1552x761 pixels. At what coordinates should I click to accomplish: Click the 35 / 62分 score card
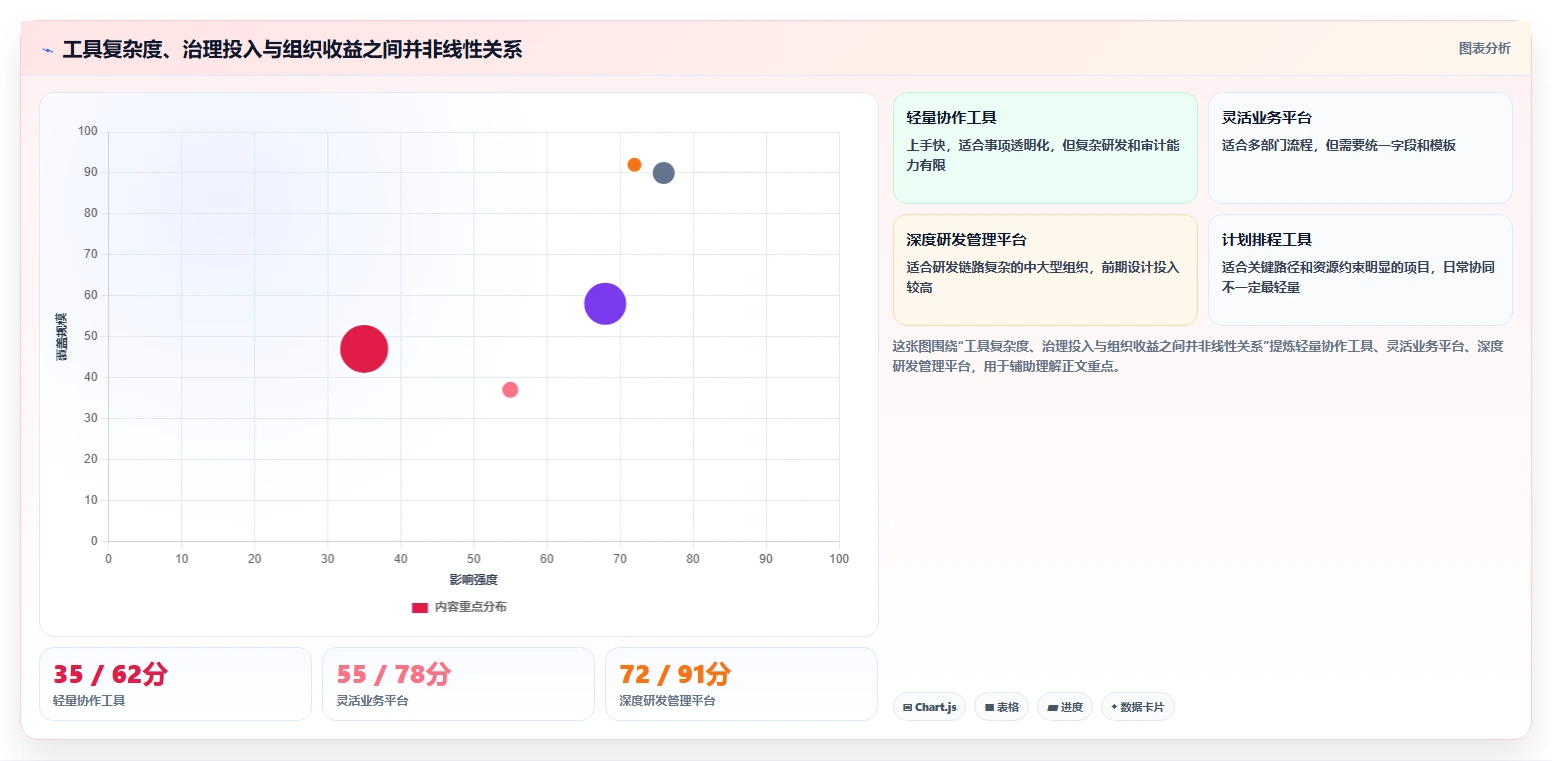pyautogui.click(x=175, y=684)
